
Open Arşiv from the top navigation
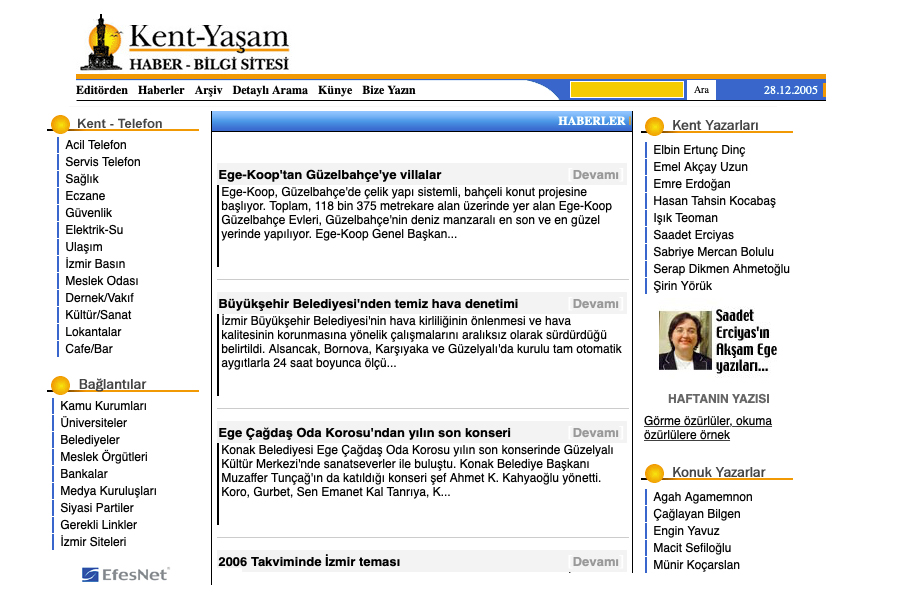click(x=208, y=90)
